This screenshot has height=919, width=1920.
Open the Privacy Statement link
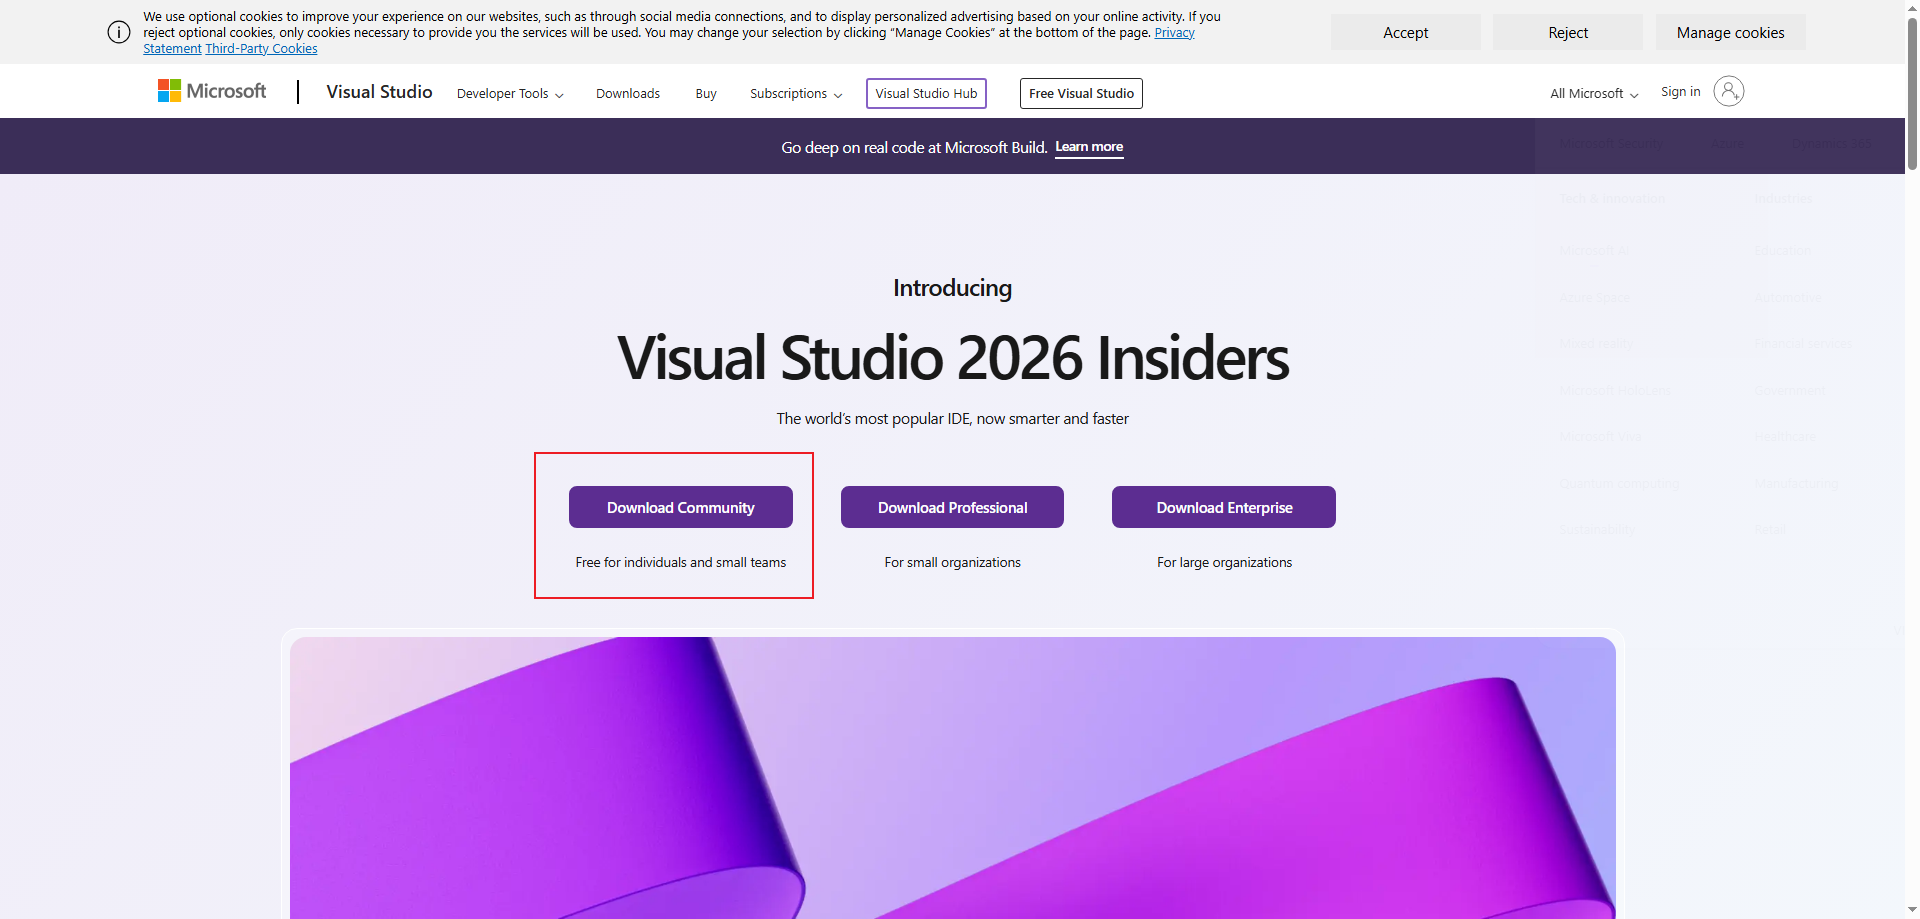coord(1174,33)
